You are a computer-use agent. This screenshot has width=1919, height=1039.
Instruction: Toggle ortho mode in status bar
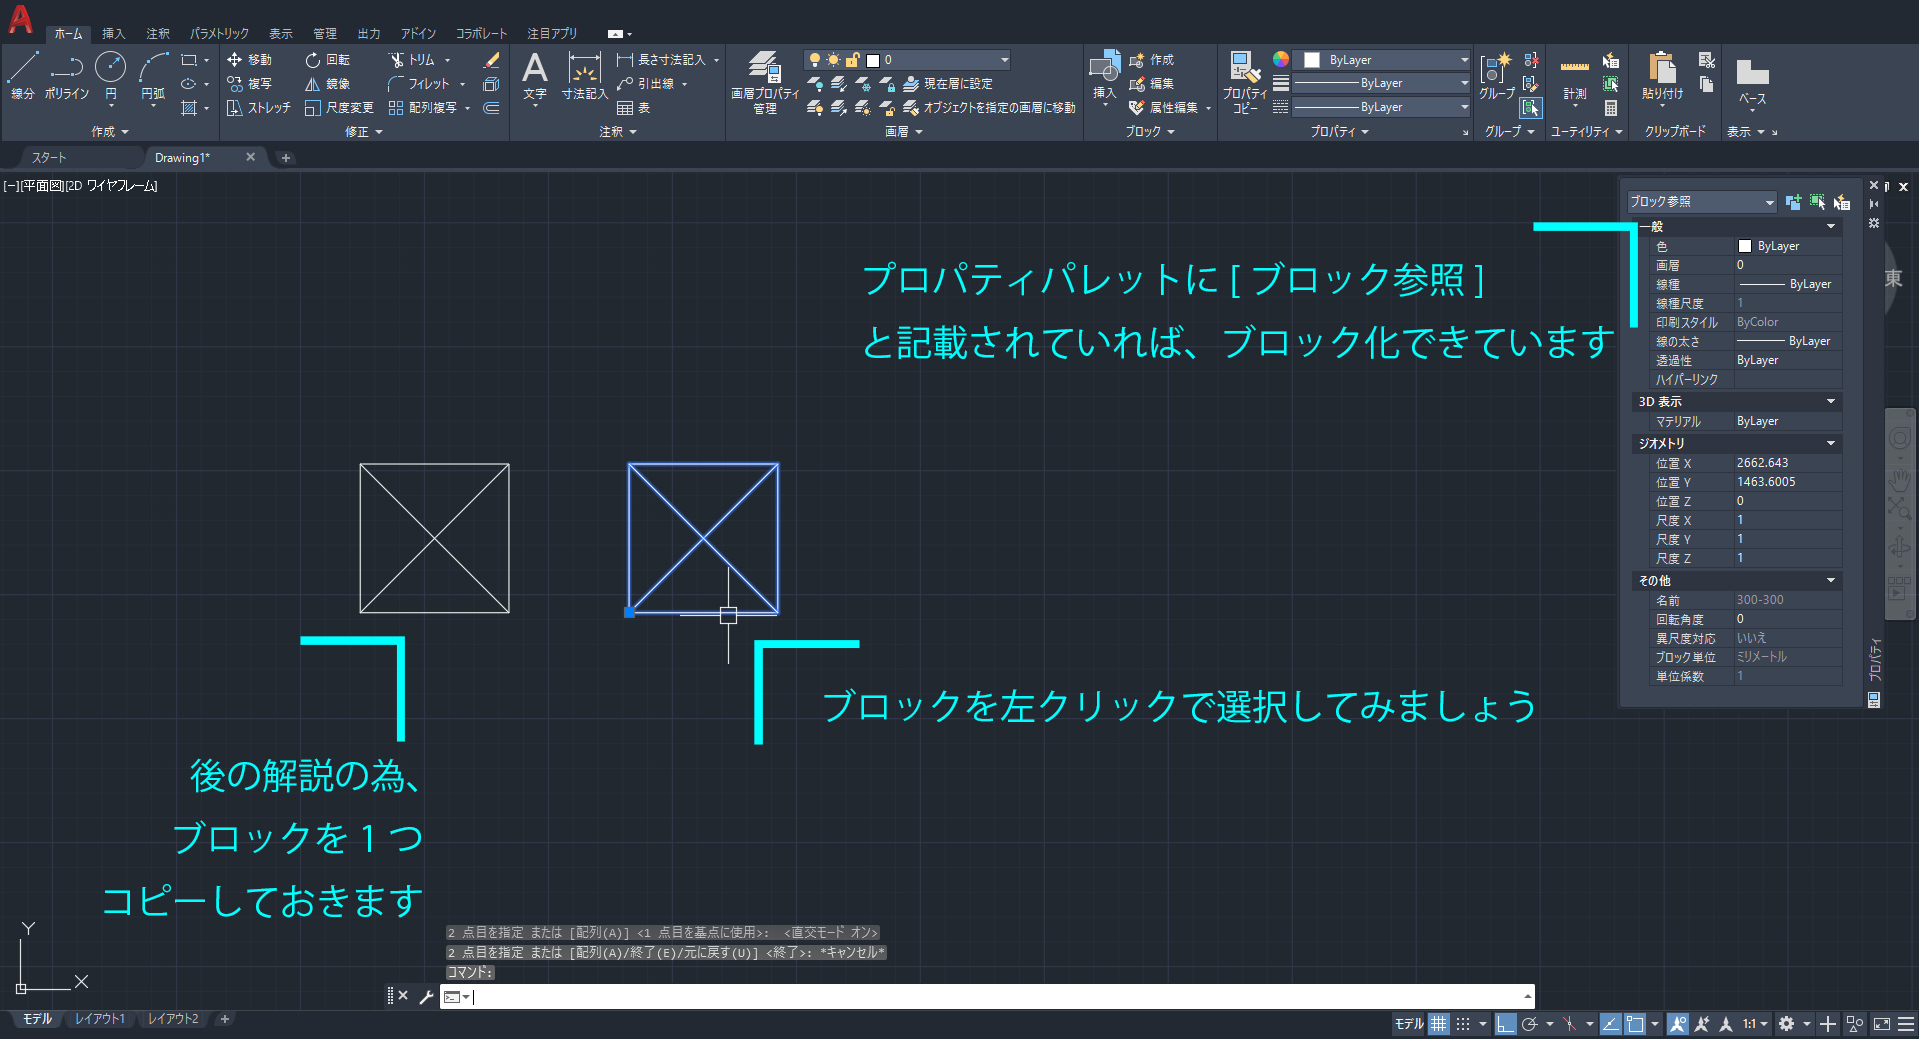click(1505, 1023)
